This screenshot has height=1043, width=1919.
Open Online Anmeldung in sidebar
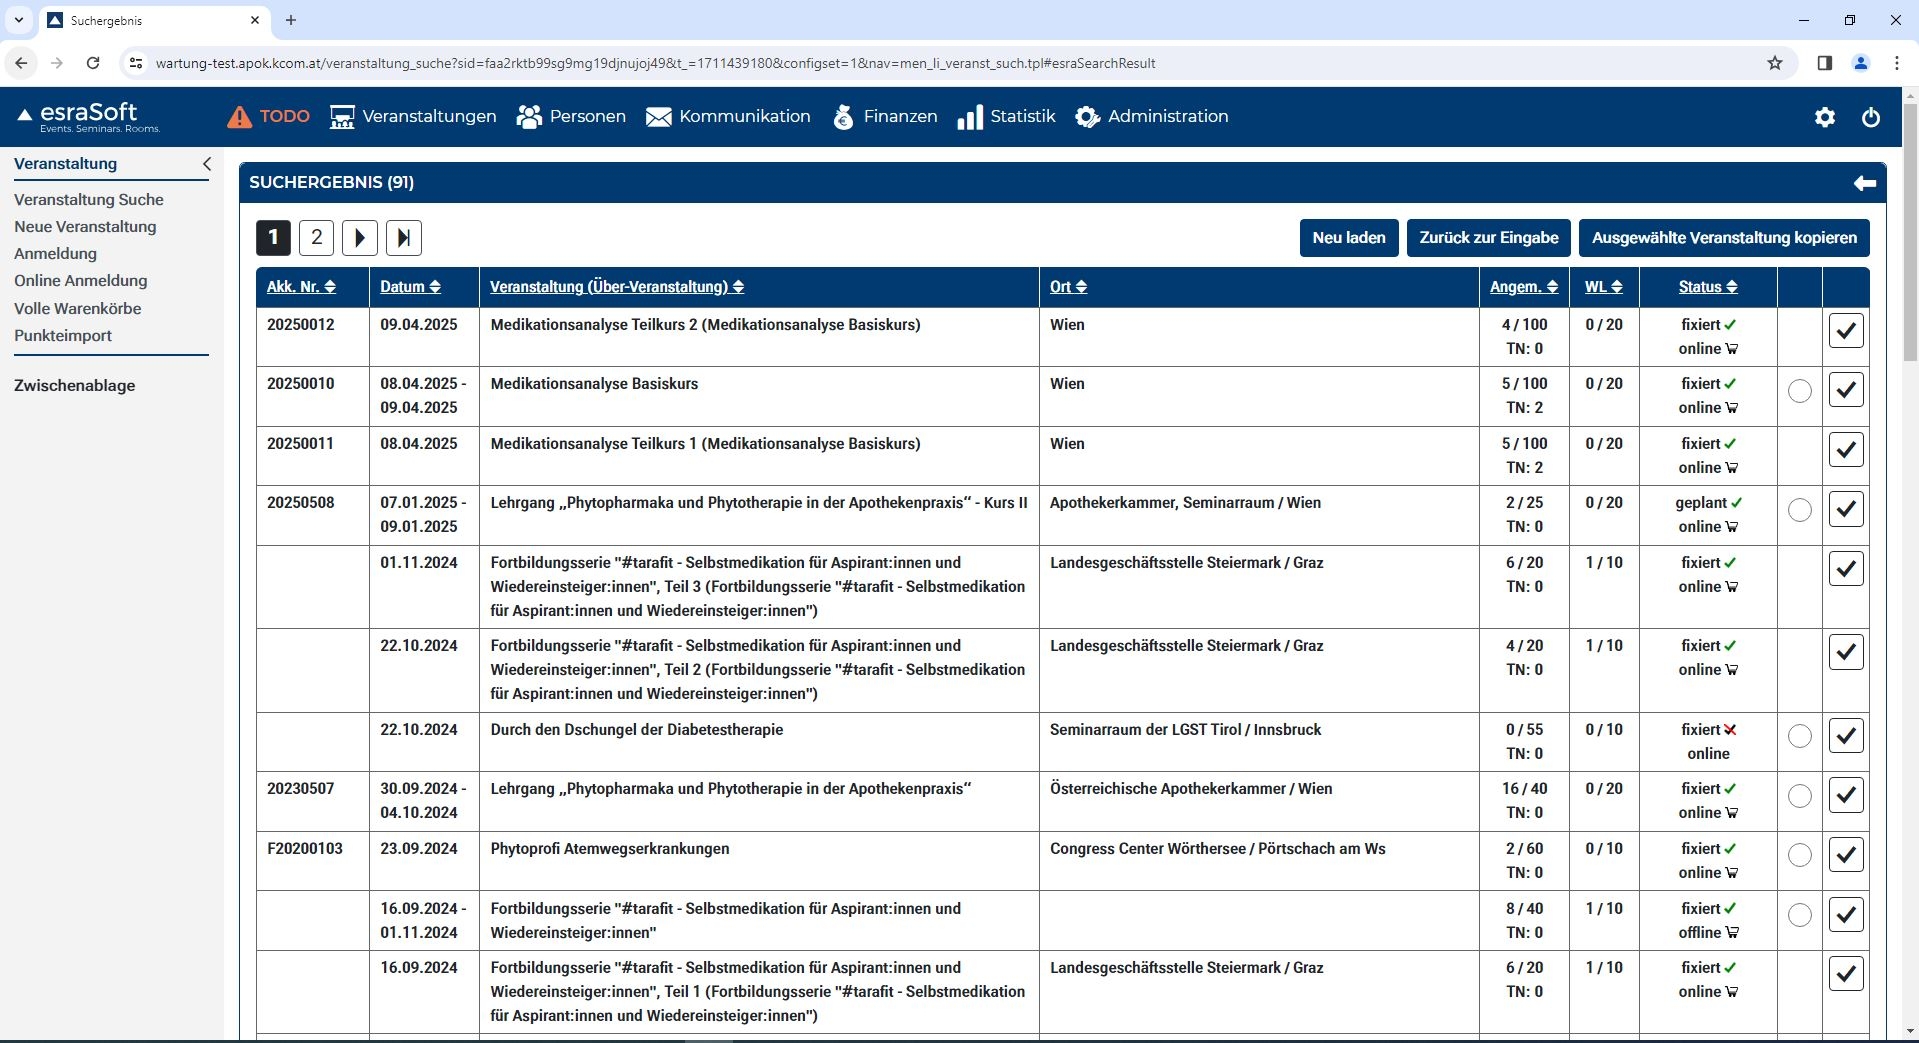point(81,281)
